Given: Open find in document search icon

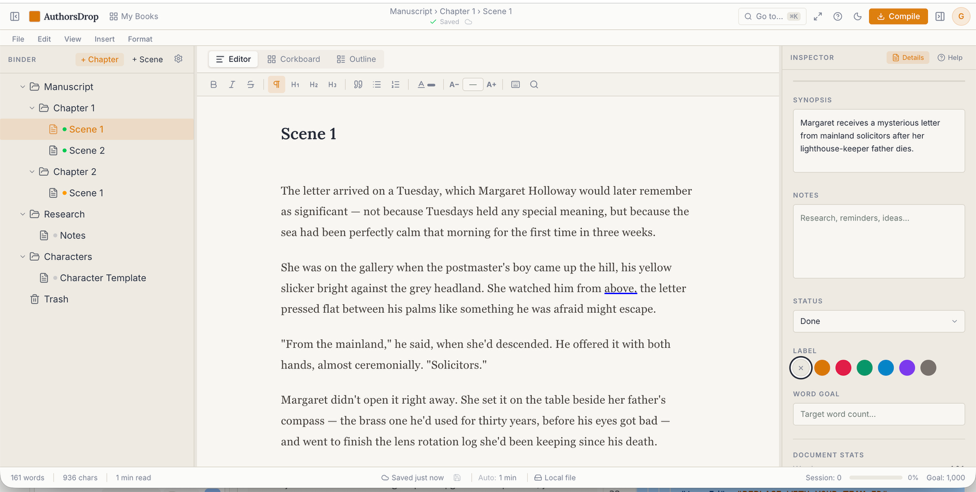Looking at the screenshot, I should (x=534, y=85).
